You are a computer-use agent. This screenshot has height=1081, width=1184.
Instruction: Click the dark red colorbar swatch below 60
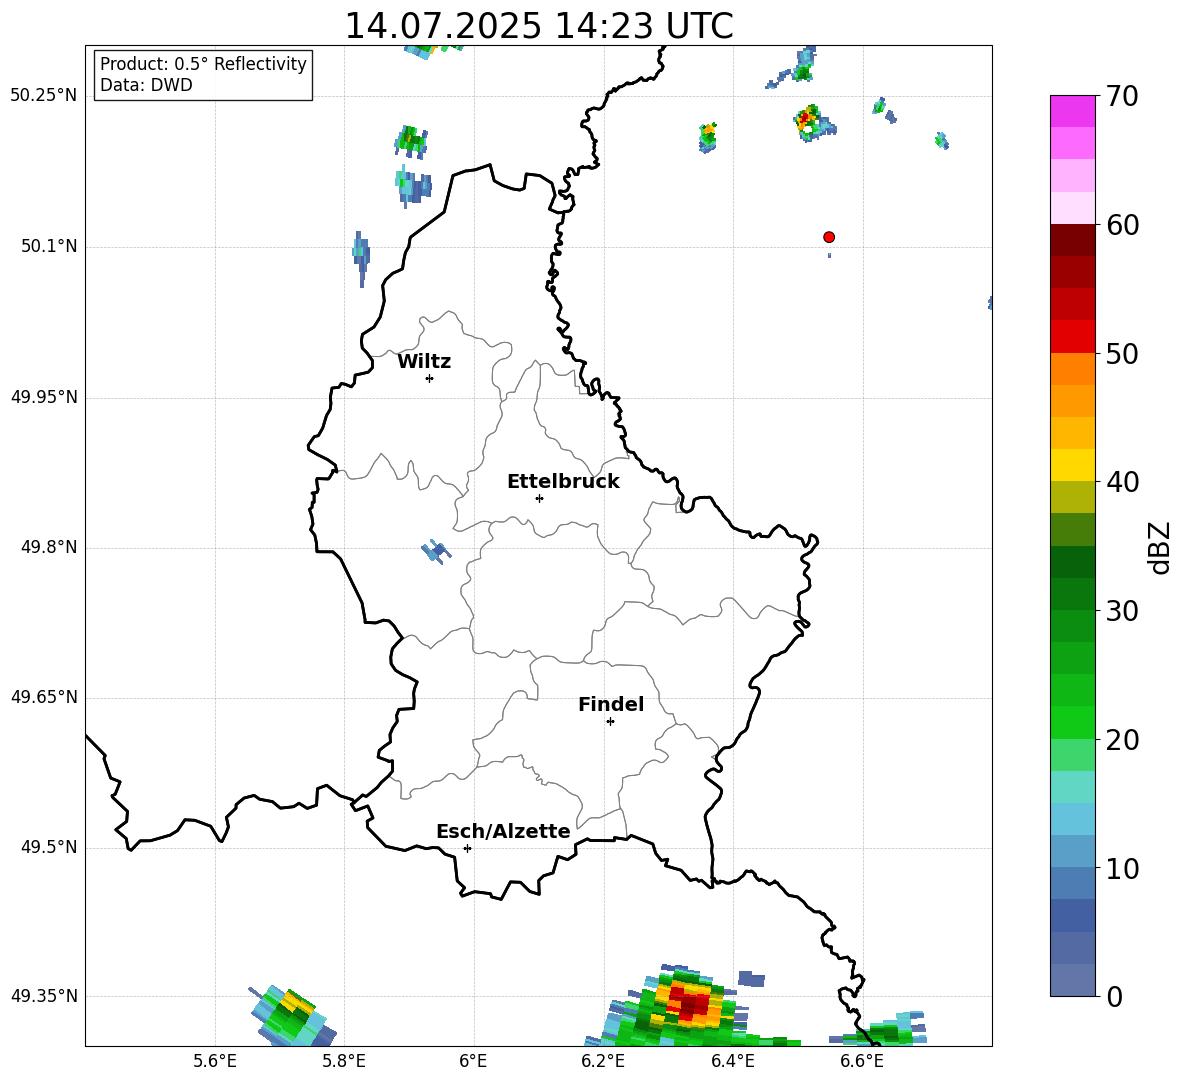(1072, 240)
